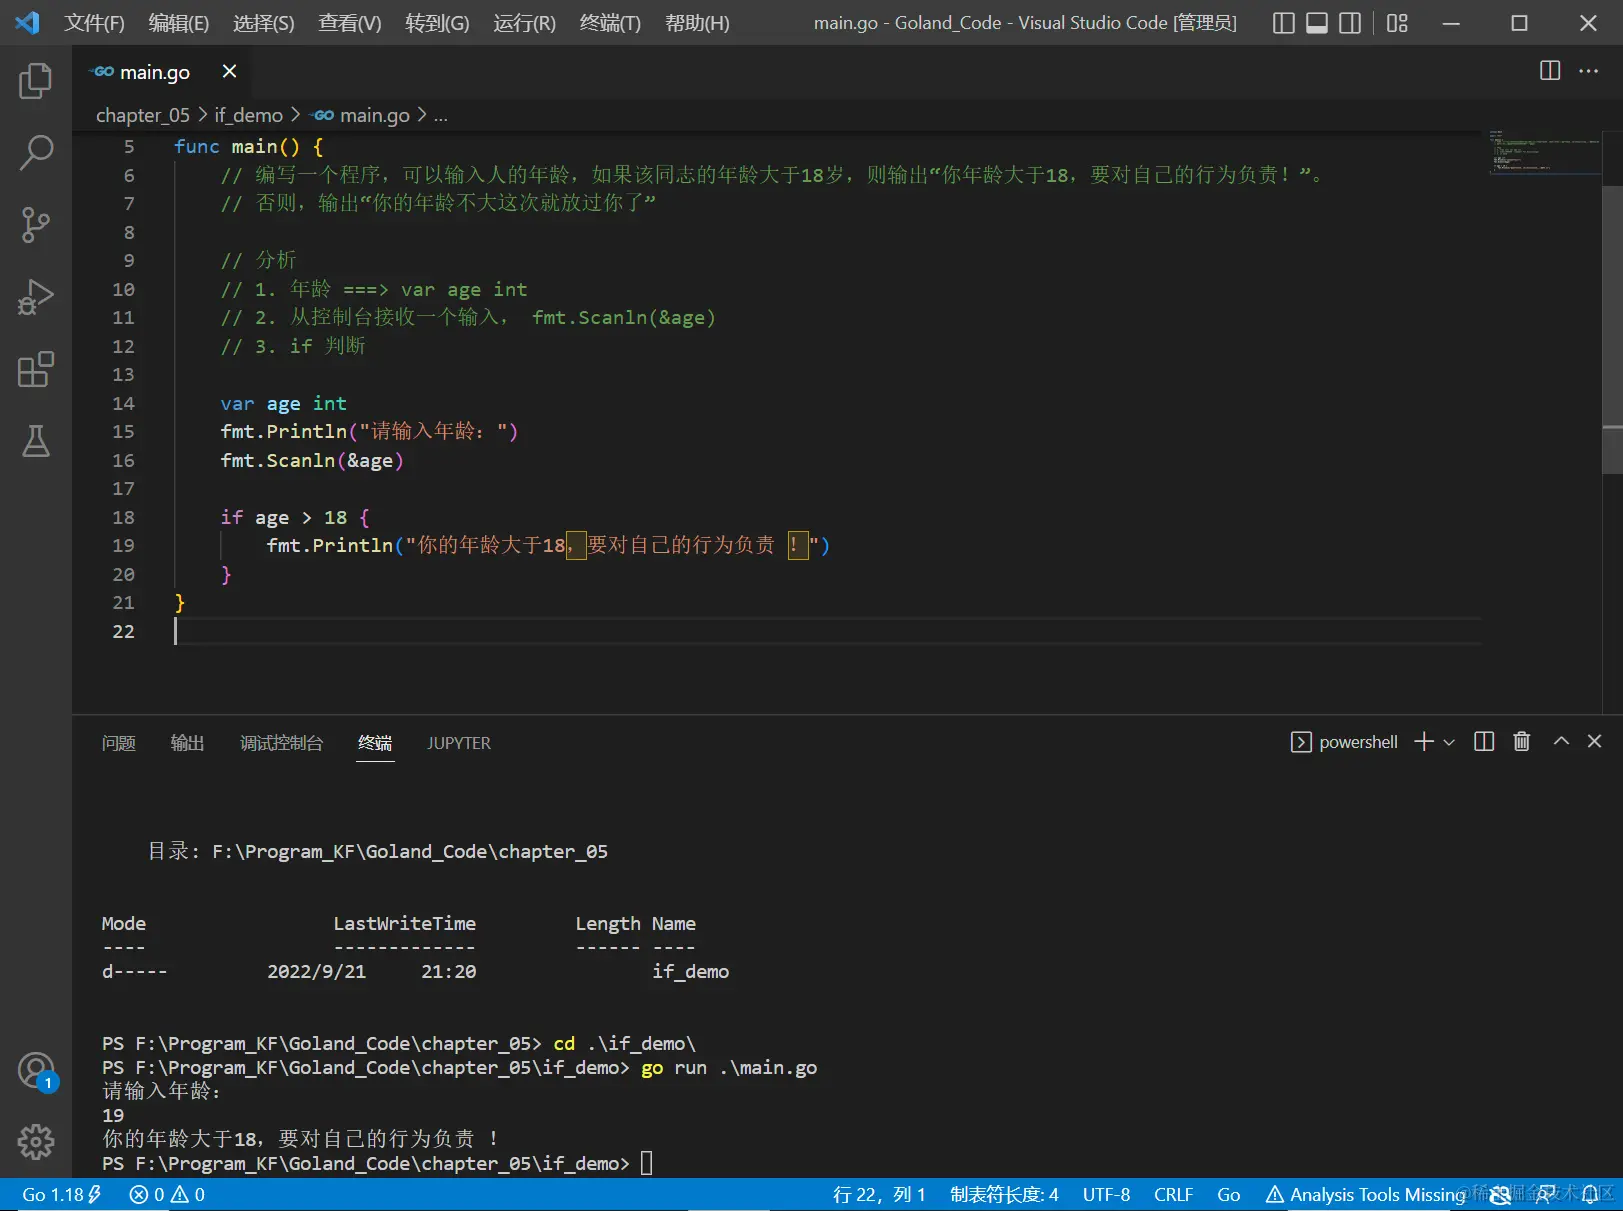Expand the new terminal launch profile dropdown
1623x1211 pixels.
click(1449, 742)
